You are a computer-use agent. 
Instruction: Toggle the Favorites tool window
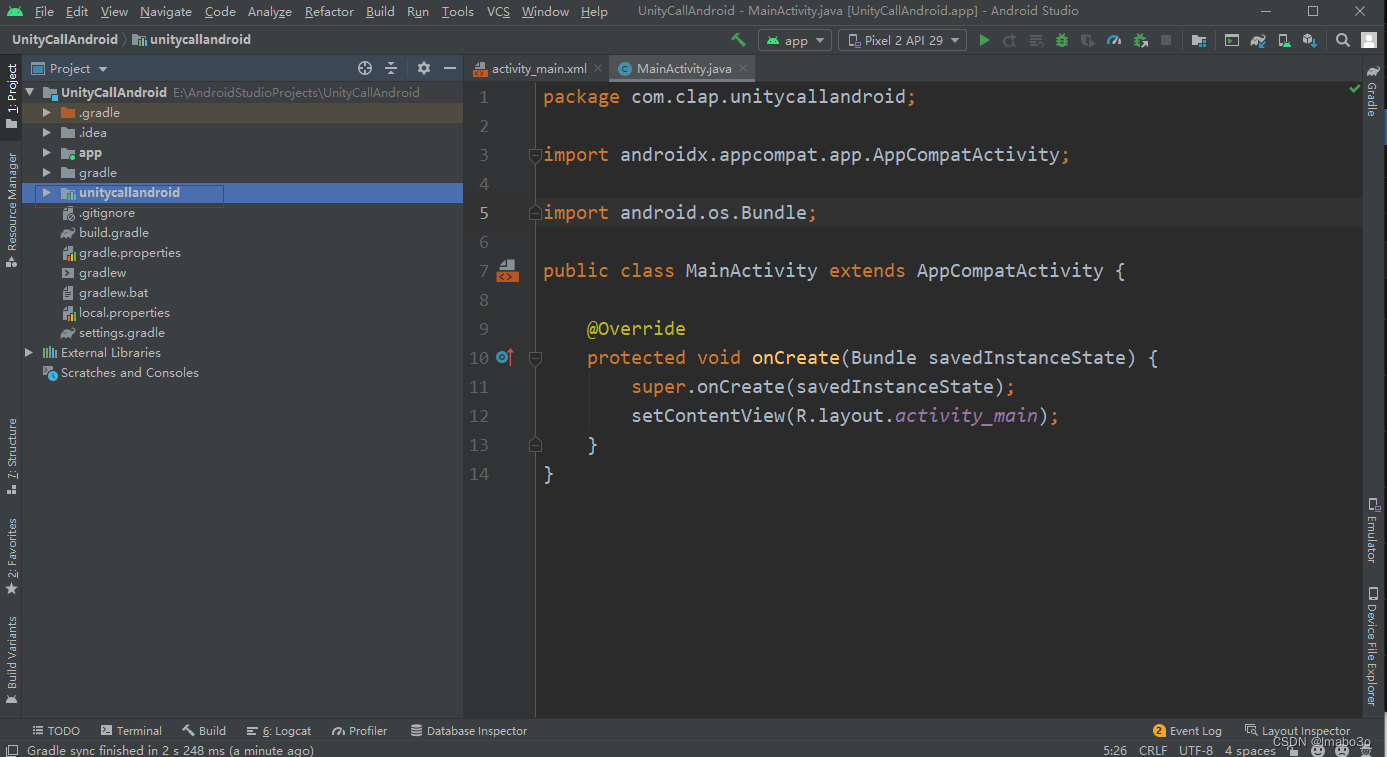[x=11, y=556]
